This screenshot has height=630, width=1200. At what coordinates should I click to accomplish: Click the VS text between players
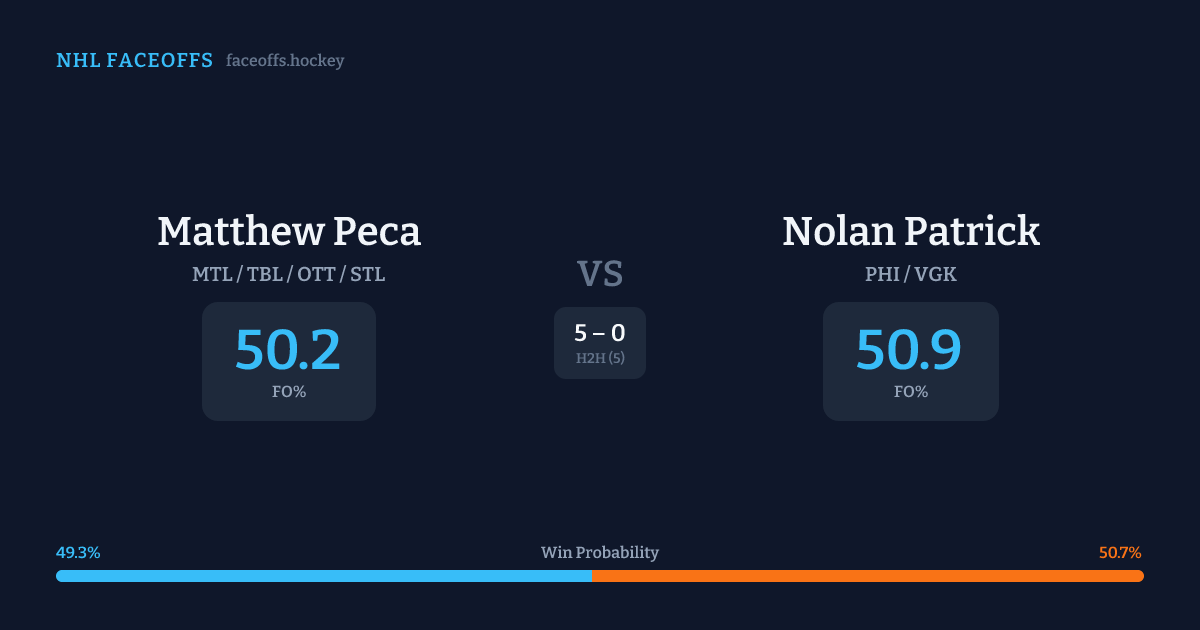(x=600, y=274)
